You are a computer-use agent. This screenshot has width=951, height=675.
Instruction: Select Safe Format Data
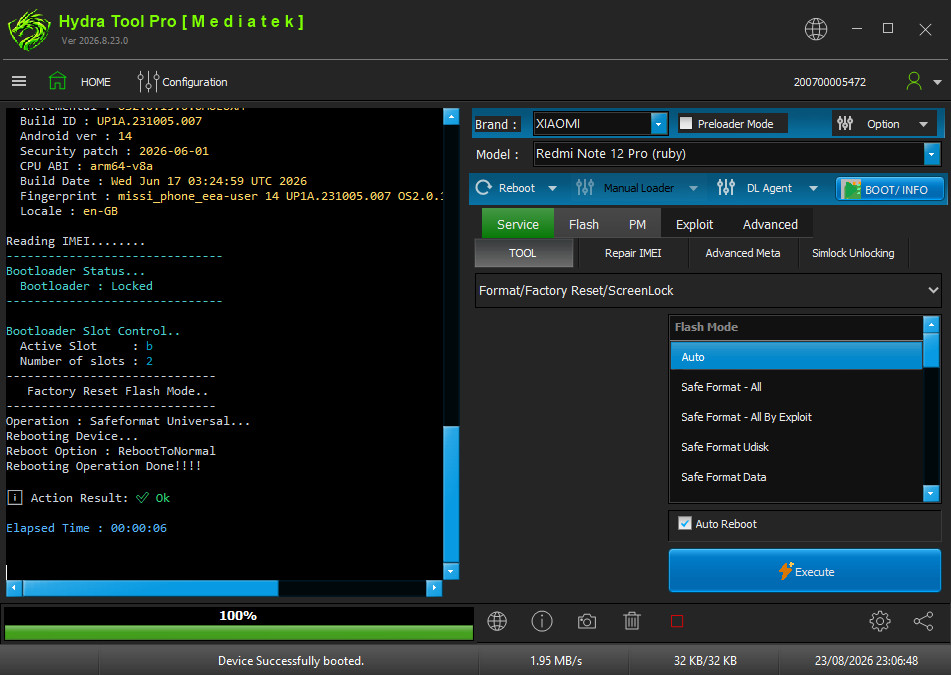tap(796, 477)
